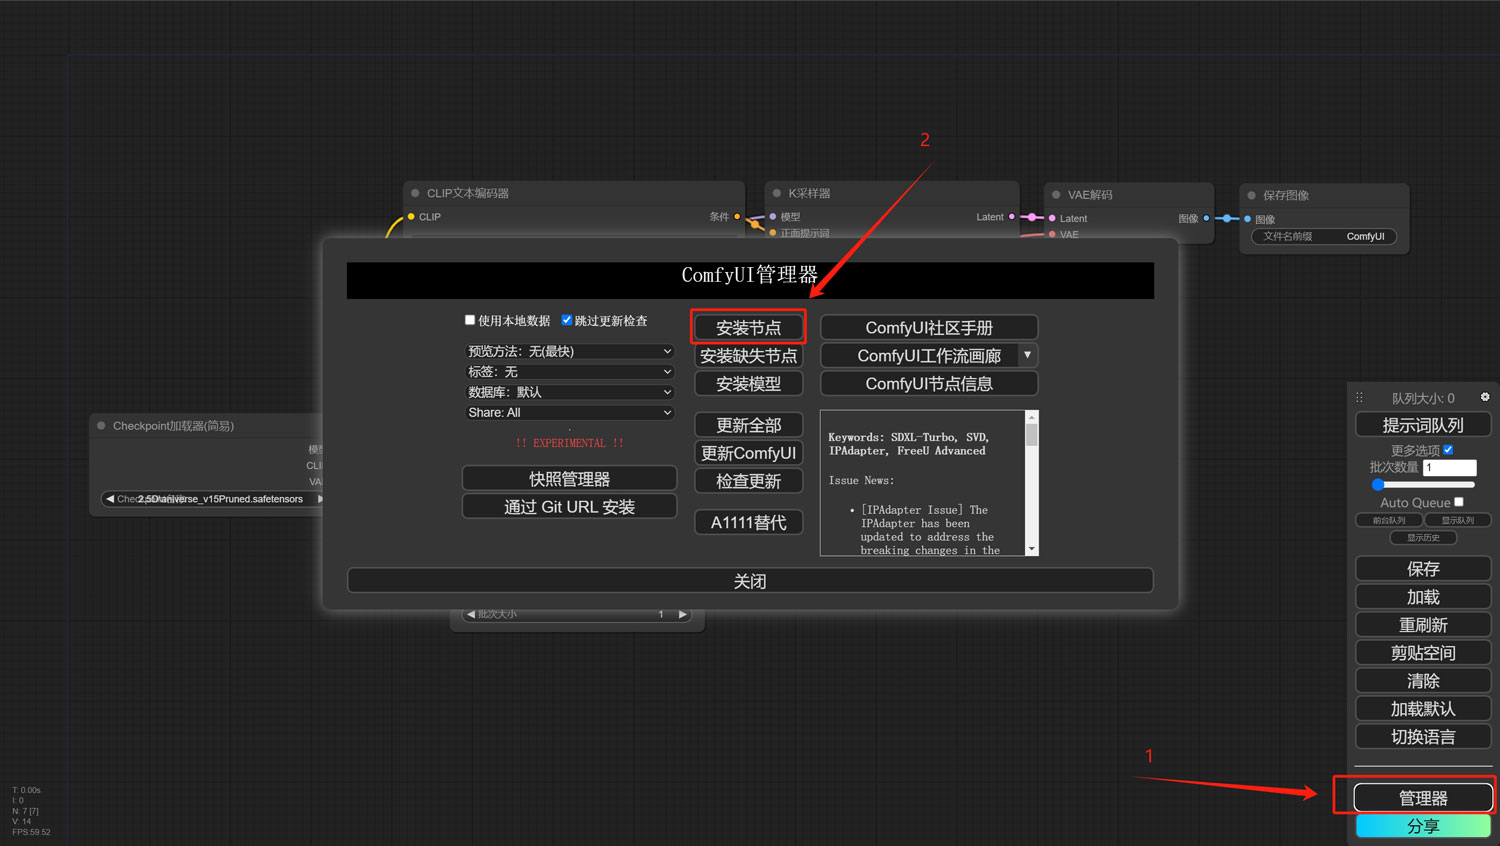
Task: Open settings gear in queue panel
Action: point(1485,397)
